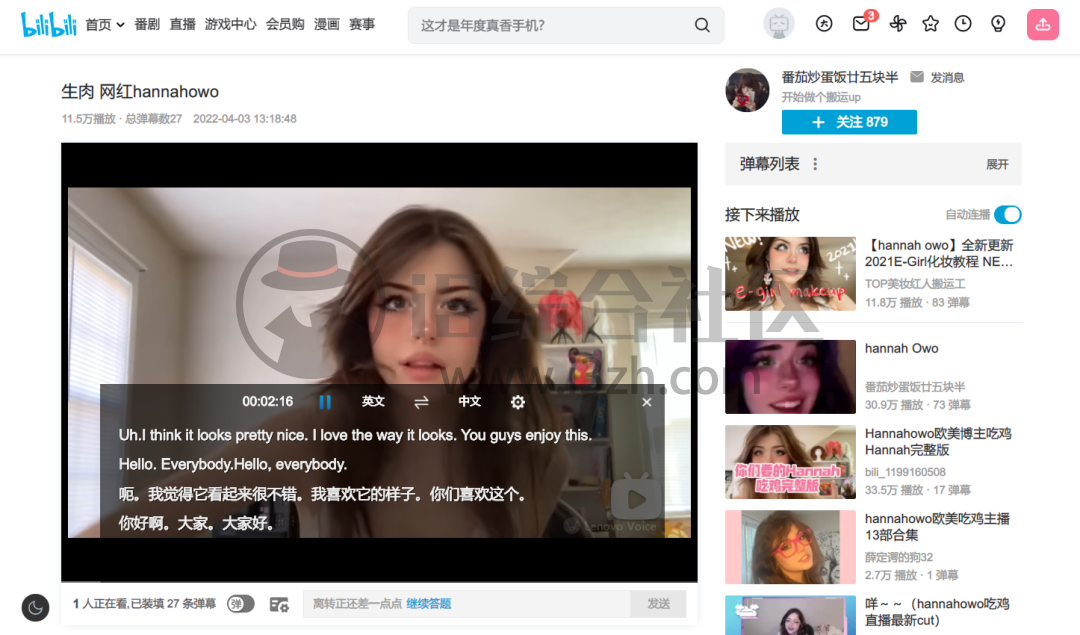Click 11.5万播放 view count text
Image resolution: width=1080 pixels, height=635 pixels.
89,118
